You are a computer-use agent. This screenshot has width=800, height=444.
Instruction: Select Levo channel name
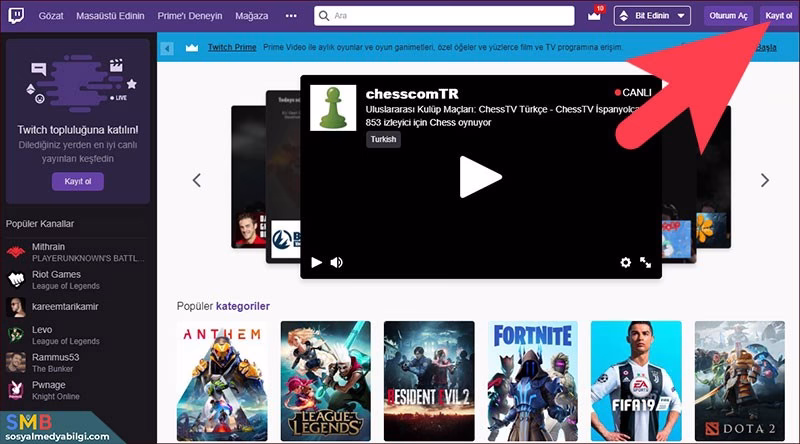point(42,330)
